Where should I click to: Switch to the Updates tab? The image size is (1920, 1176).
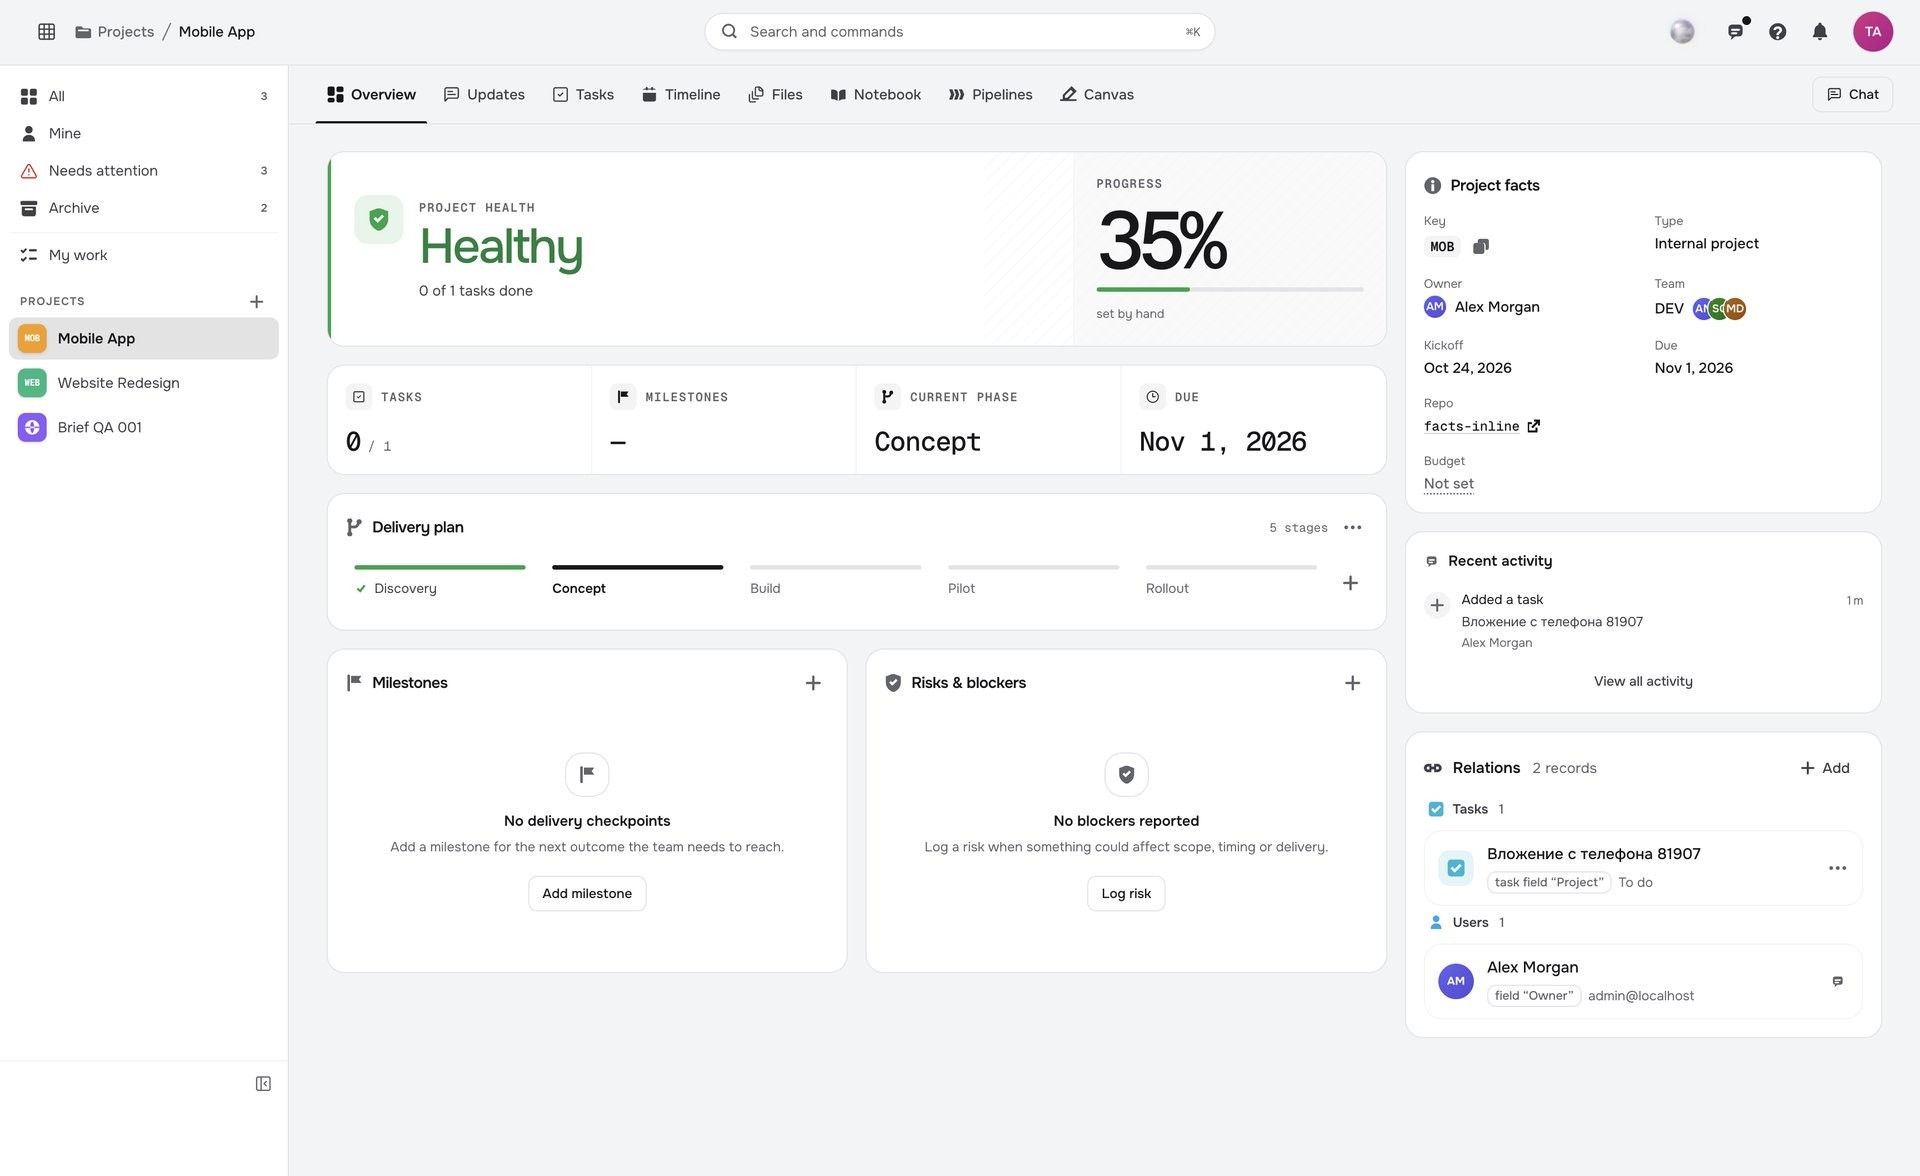484,94
